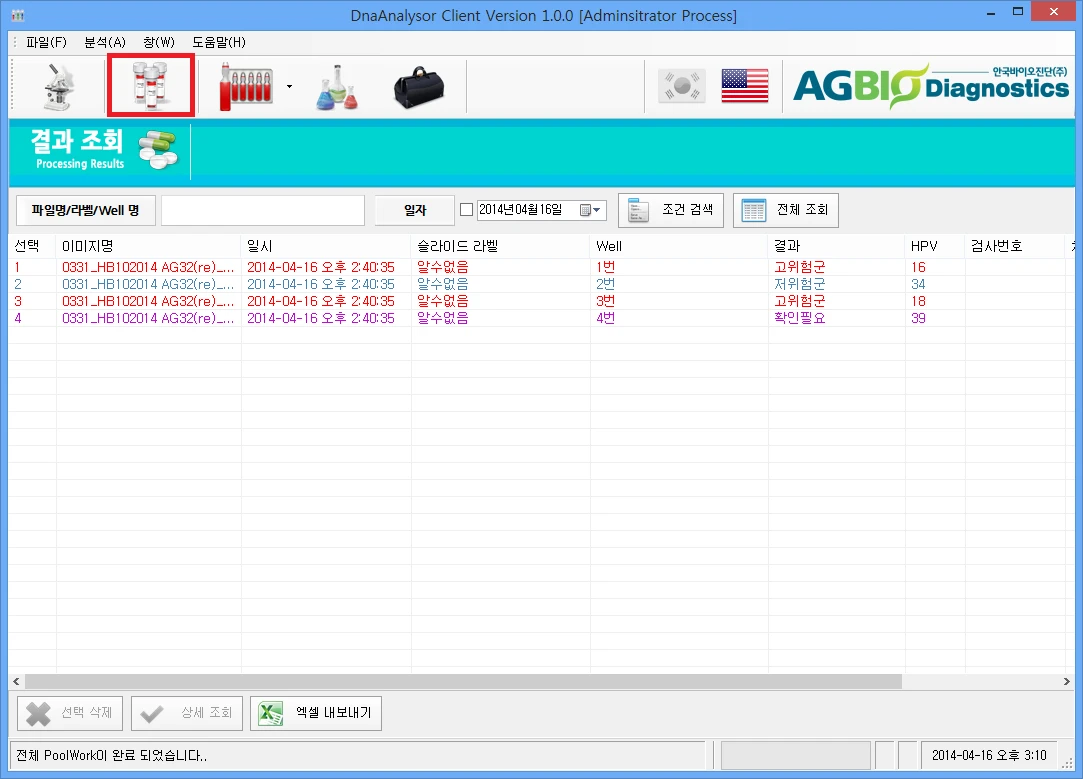Expand the test tubes dropdown arrow
The height and width of the screenshot is (779, 1083).
coord(289,87)
